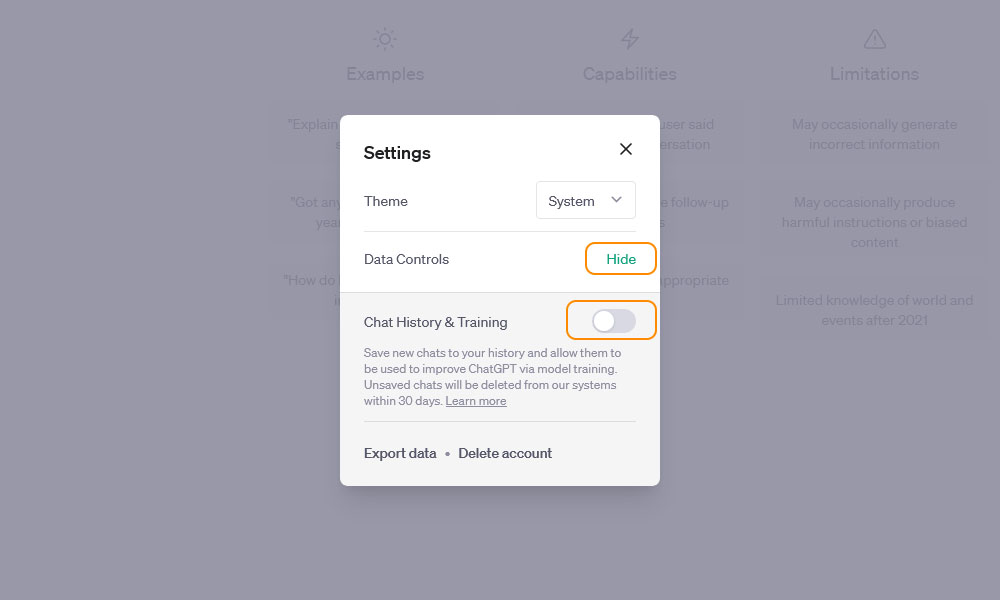Select the Settings dialog title
The width and height of the screenshot is (1000, 600).
(x=397, y=153)
